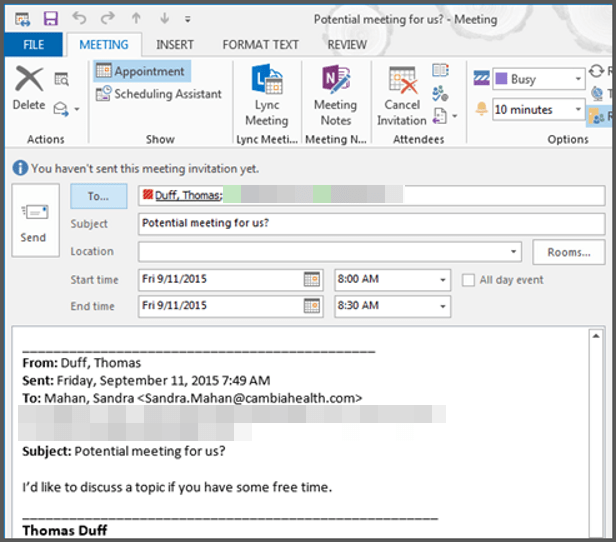
Task: Redo the last action
Action: coord(107,18)
